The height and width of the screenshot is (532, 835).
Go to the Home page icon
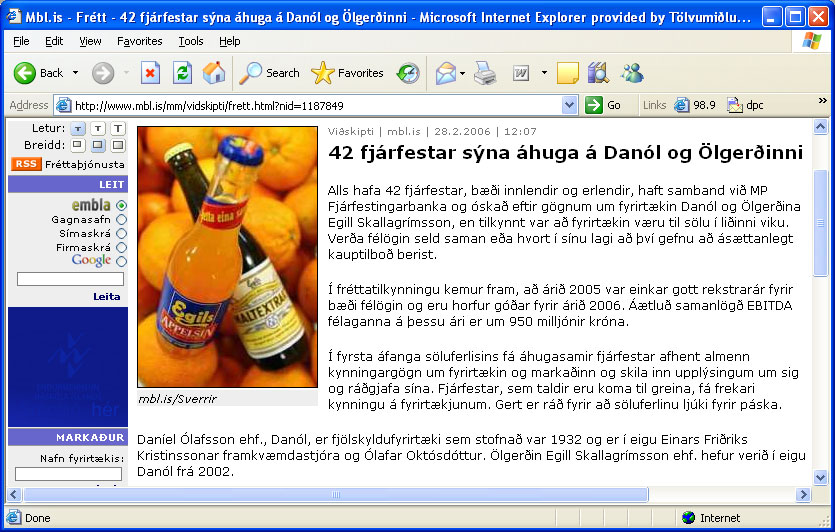point(214,73)
